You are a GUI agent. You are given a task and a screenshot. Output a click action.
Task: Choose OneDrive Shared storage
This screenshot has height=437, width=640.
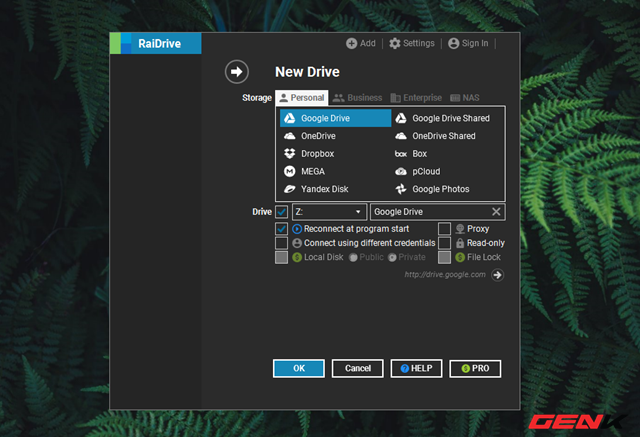tap(447, 136)
